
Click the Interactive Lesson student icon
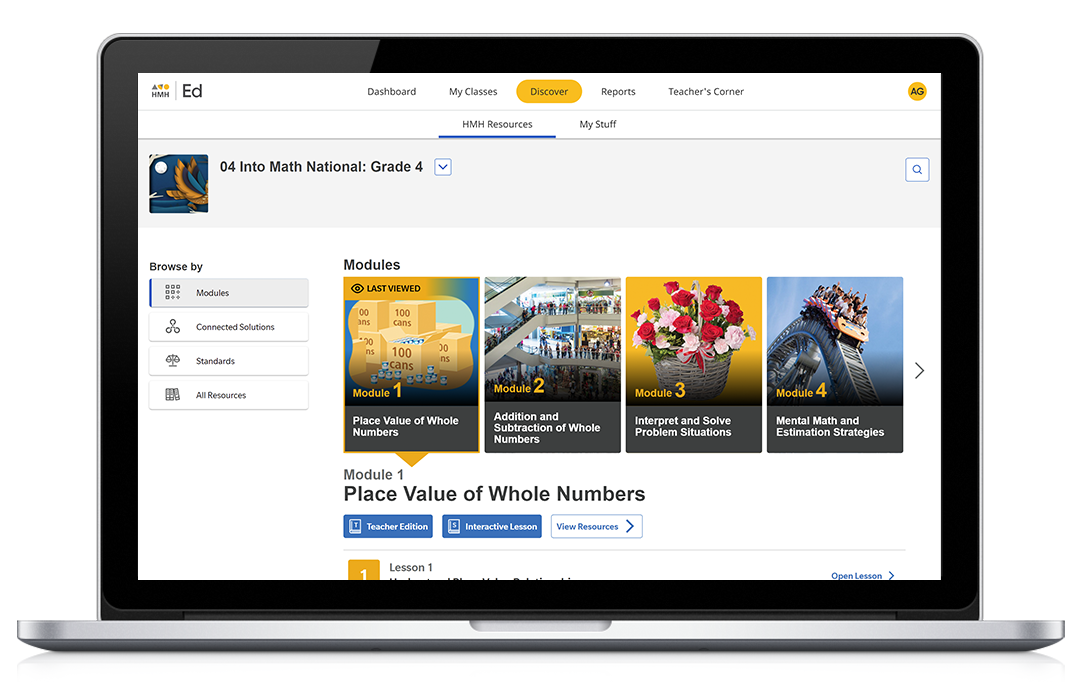(x=454, y=526)
